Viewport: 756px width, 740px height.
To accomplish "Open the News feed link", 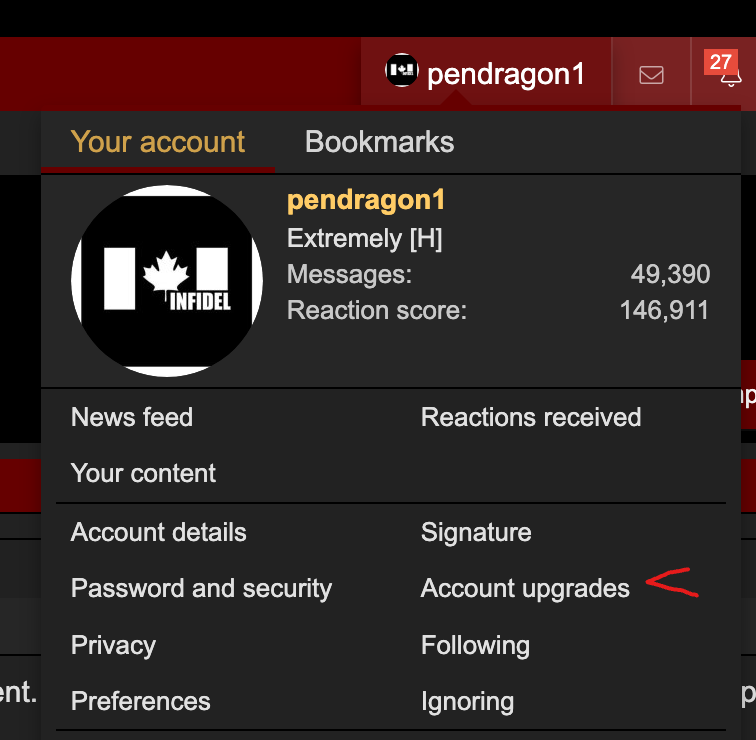I will pyautogui.click(x=132, y=417).
